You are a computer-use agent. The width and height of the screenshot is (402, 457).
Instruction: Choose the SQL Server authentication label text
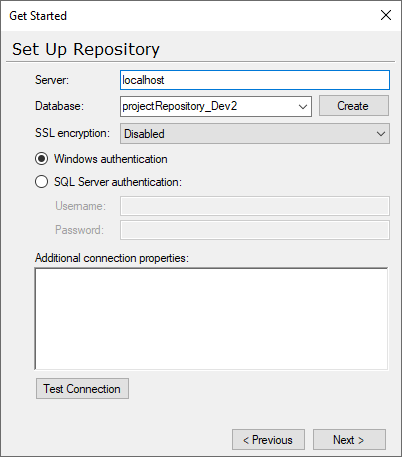click(x=118, y=182)
